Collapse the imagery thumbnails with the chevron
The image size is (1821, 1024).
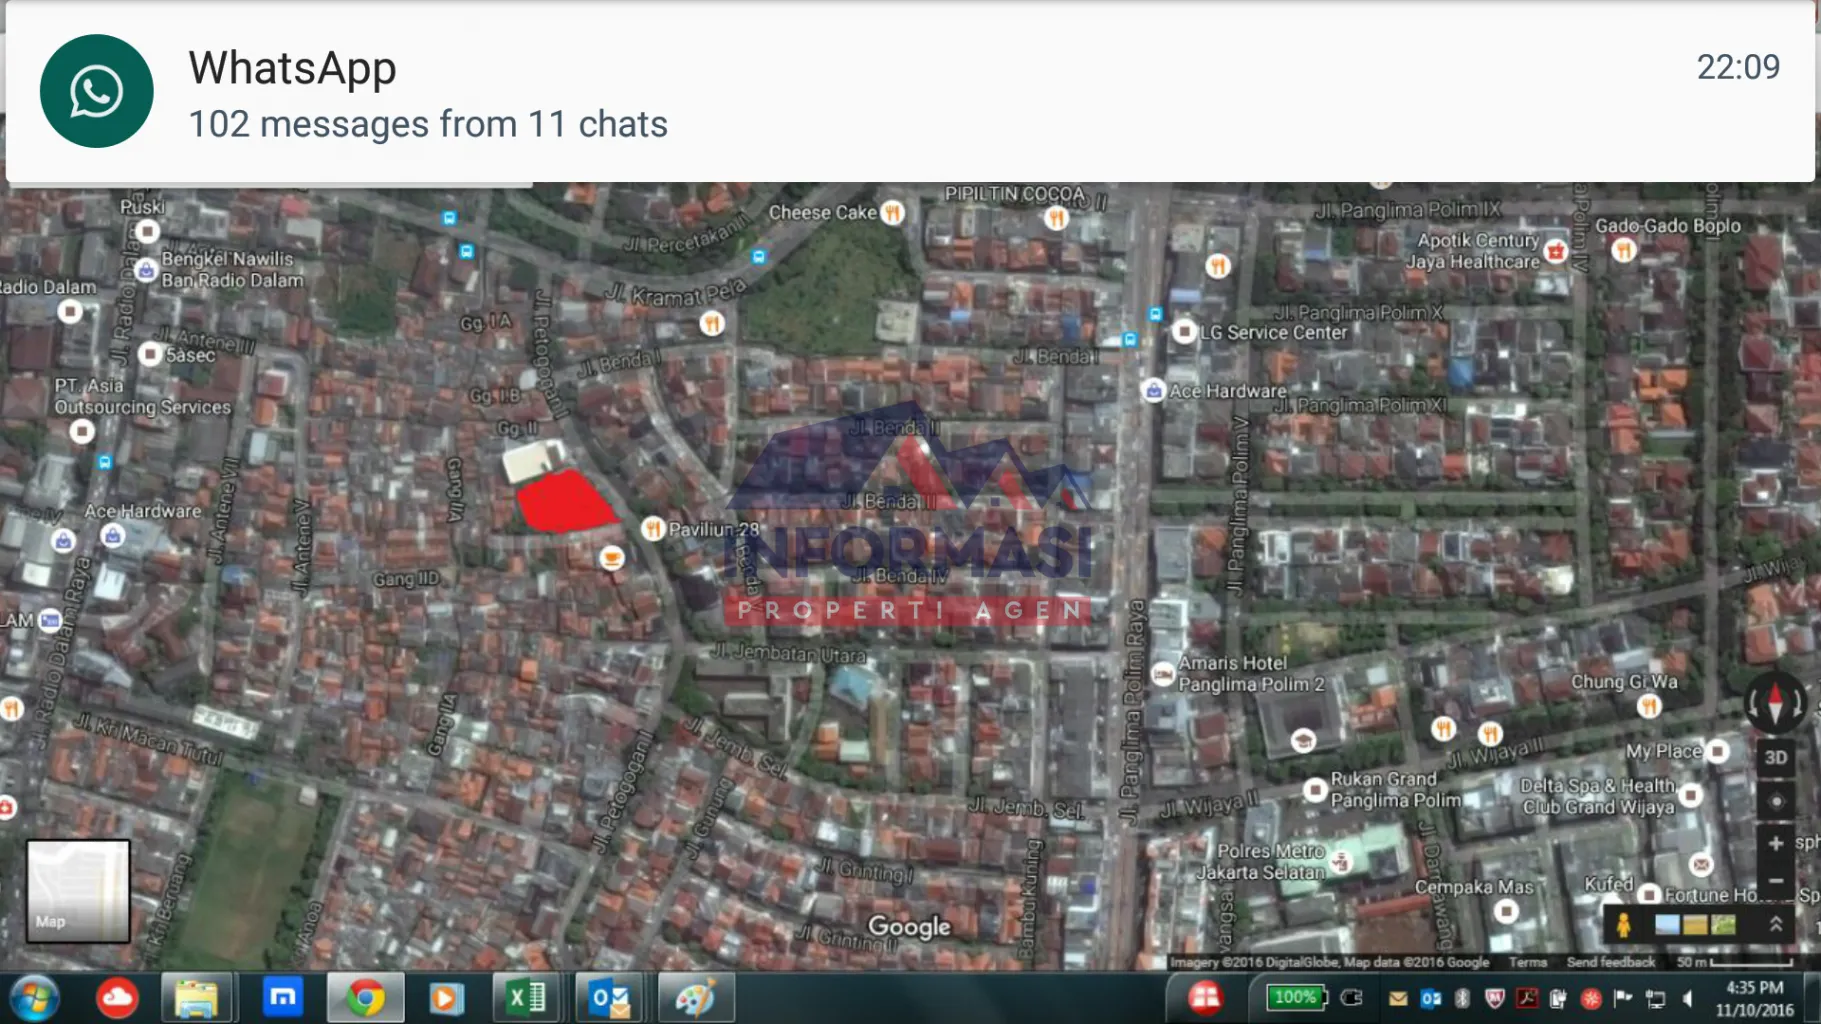coord(1776,925)
